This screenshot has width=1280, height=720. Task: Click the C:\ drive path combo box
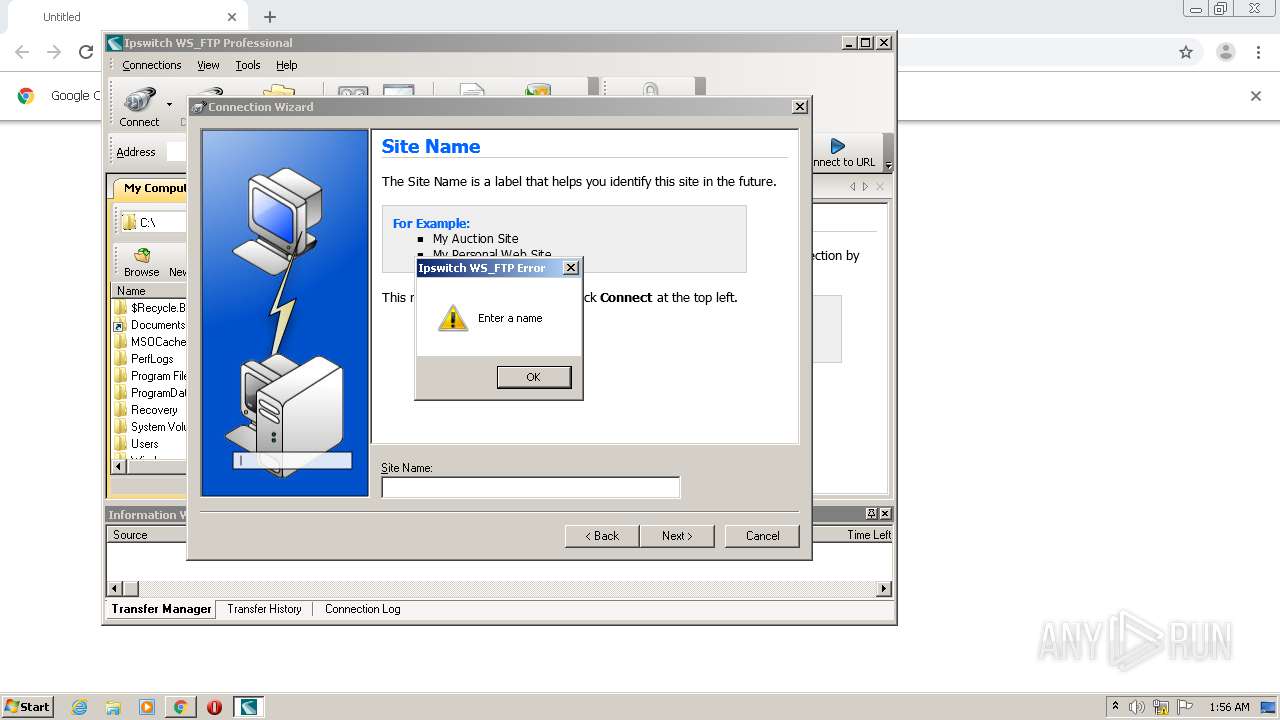click(x=153, y=222)
